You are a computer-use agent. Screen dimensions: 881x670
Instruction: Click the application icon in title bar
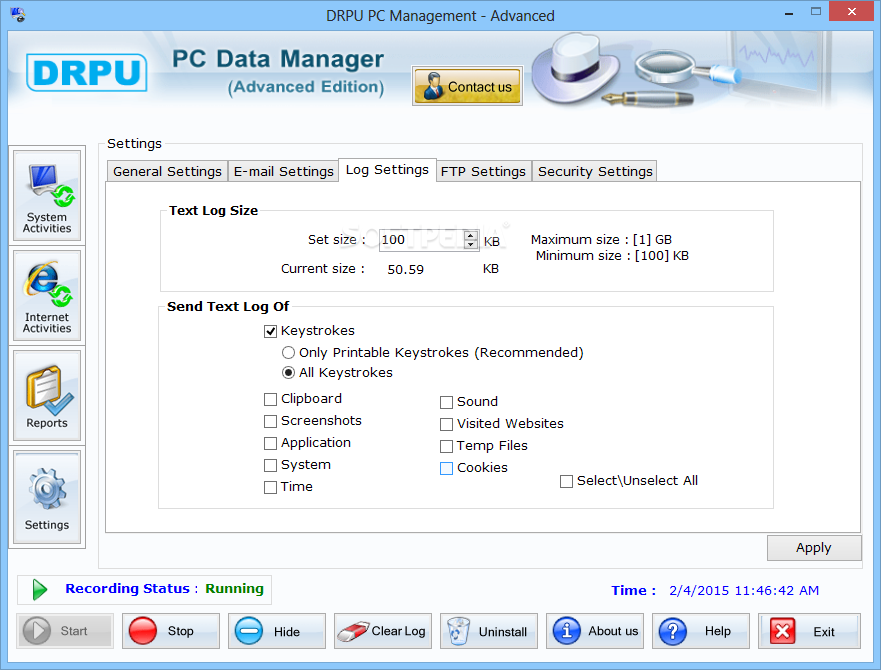tap(18, 14)
